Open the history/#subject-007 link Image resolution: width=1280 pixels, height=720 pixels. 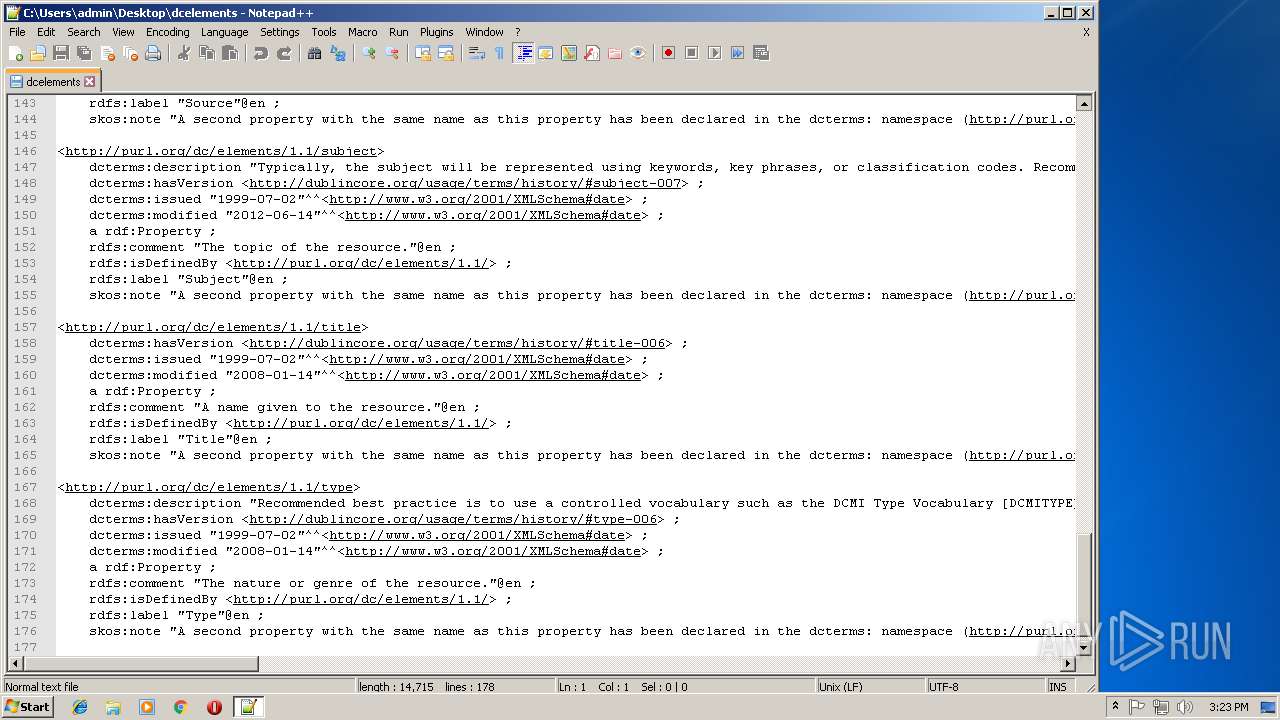click(x=465, y=183)
